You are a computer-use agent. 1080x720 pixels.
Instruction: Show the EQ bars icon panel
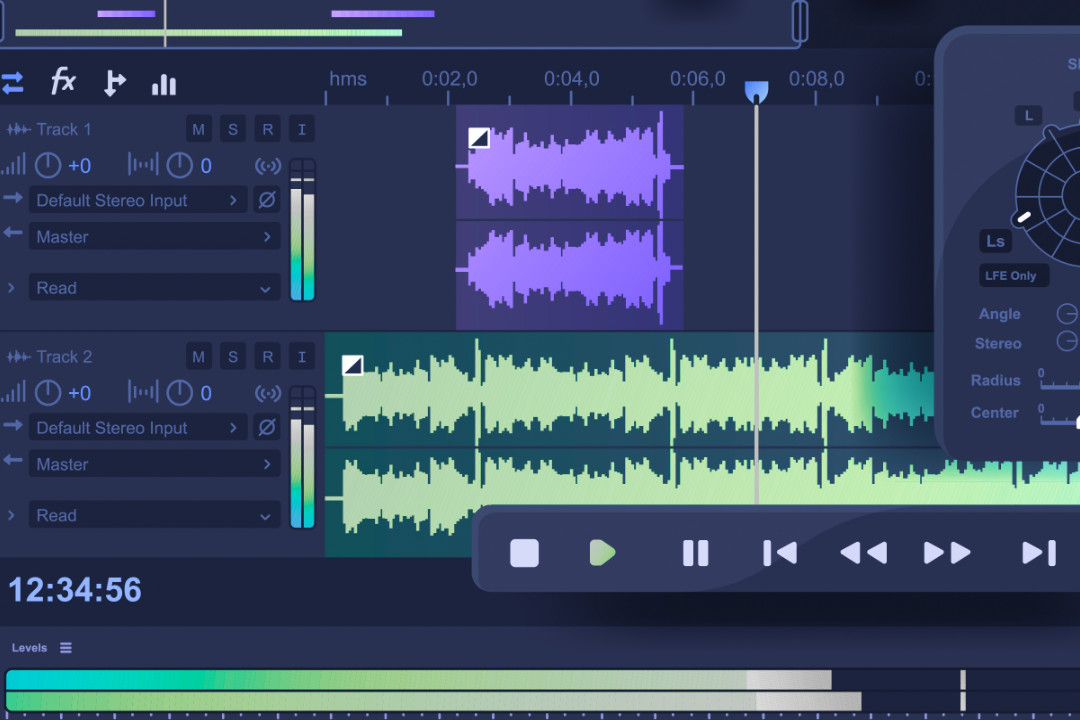point(163,84)
